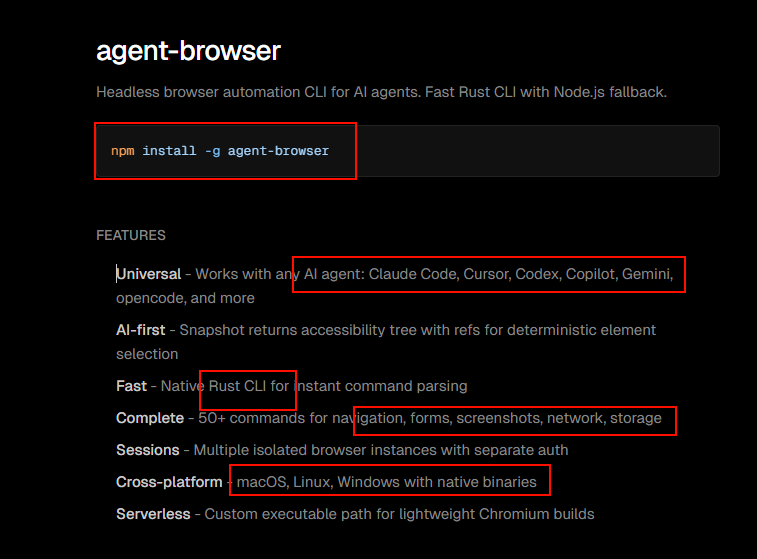Click "macOS" in the Cross-platform description
The image size is (757, 559).
[260, 482]
